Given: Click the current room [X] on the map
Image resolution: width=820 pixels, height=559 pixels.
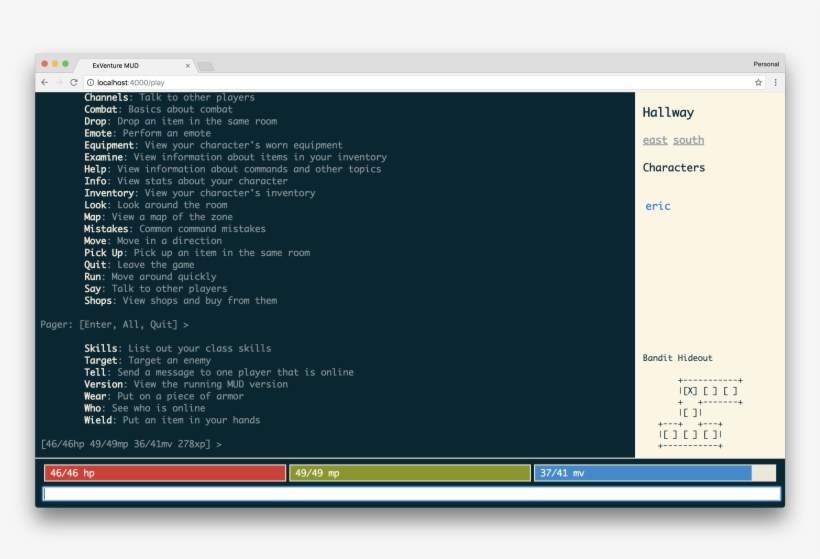Looking at the screenshot, I should (690, 391).
